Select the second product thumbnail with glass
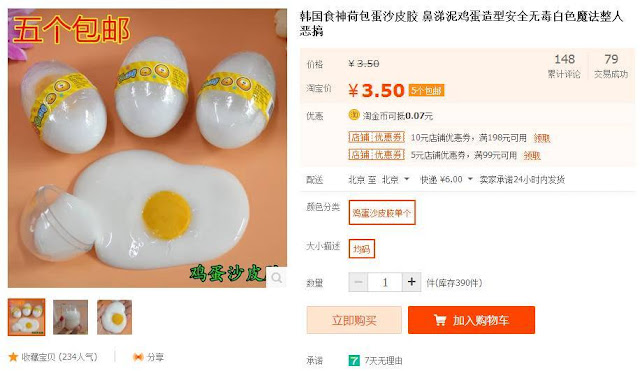 (x=71, y=317)
